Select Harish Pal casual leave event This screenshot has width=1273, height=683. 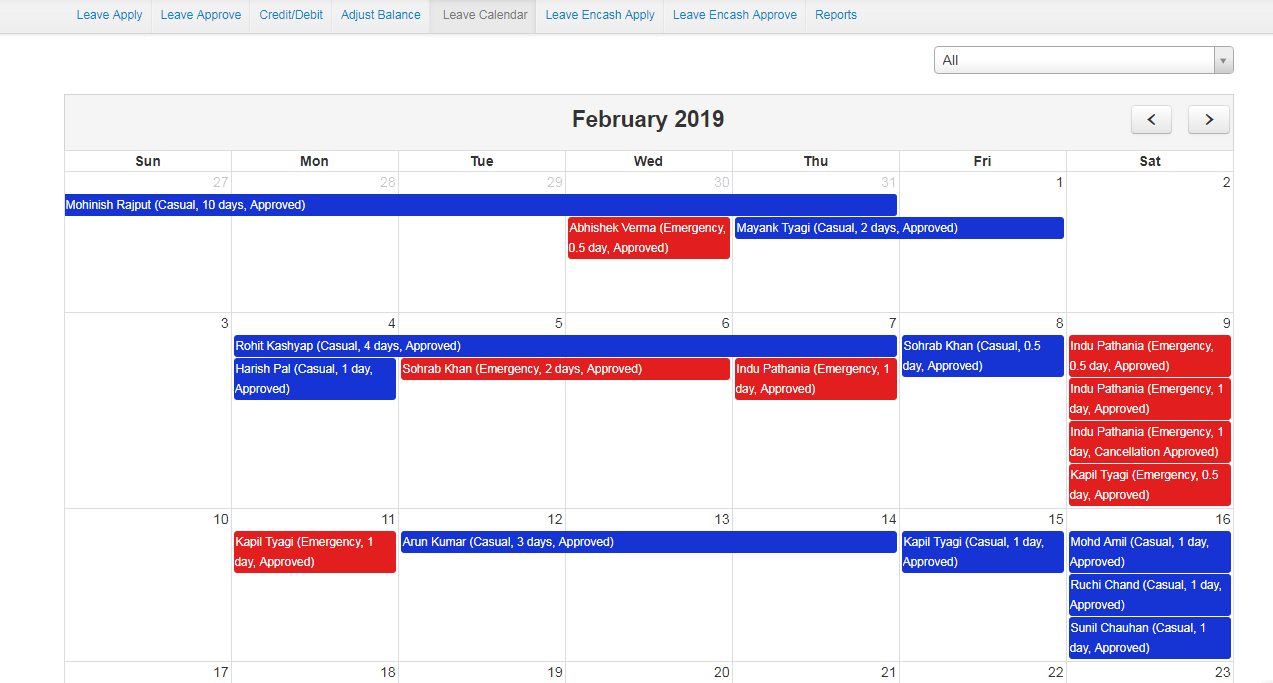314,379
